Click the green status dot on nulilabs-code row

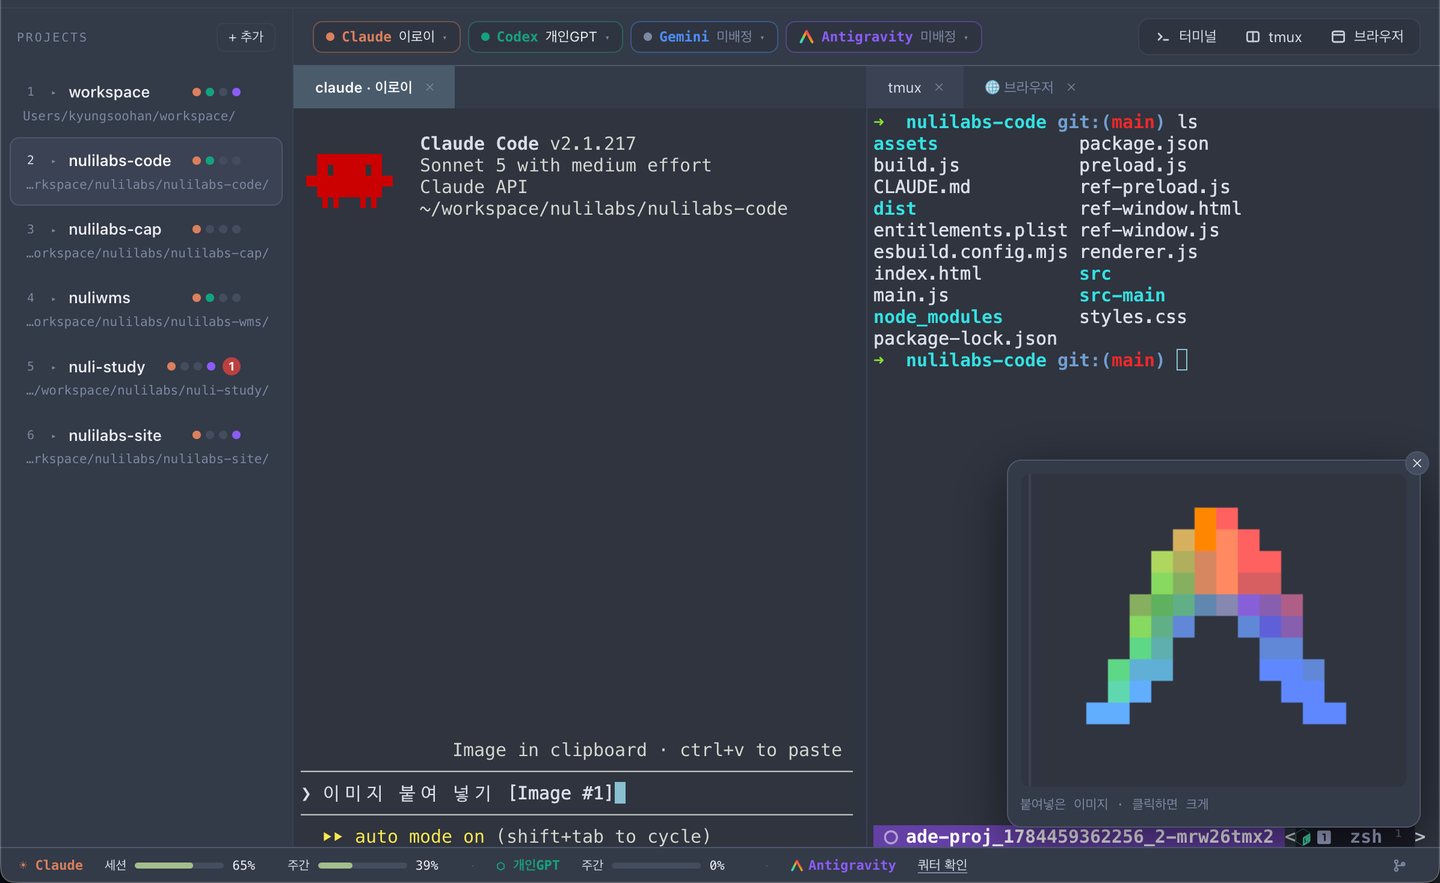click(210, 161)
